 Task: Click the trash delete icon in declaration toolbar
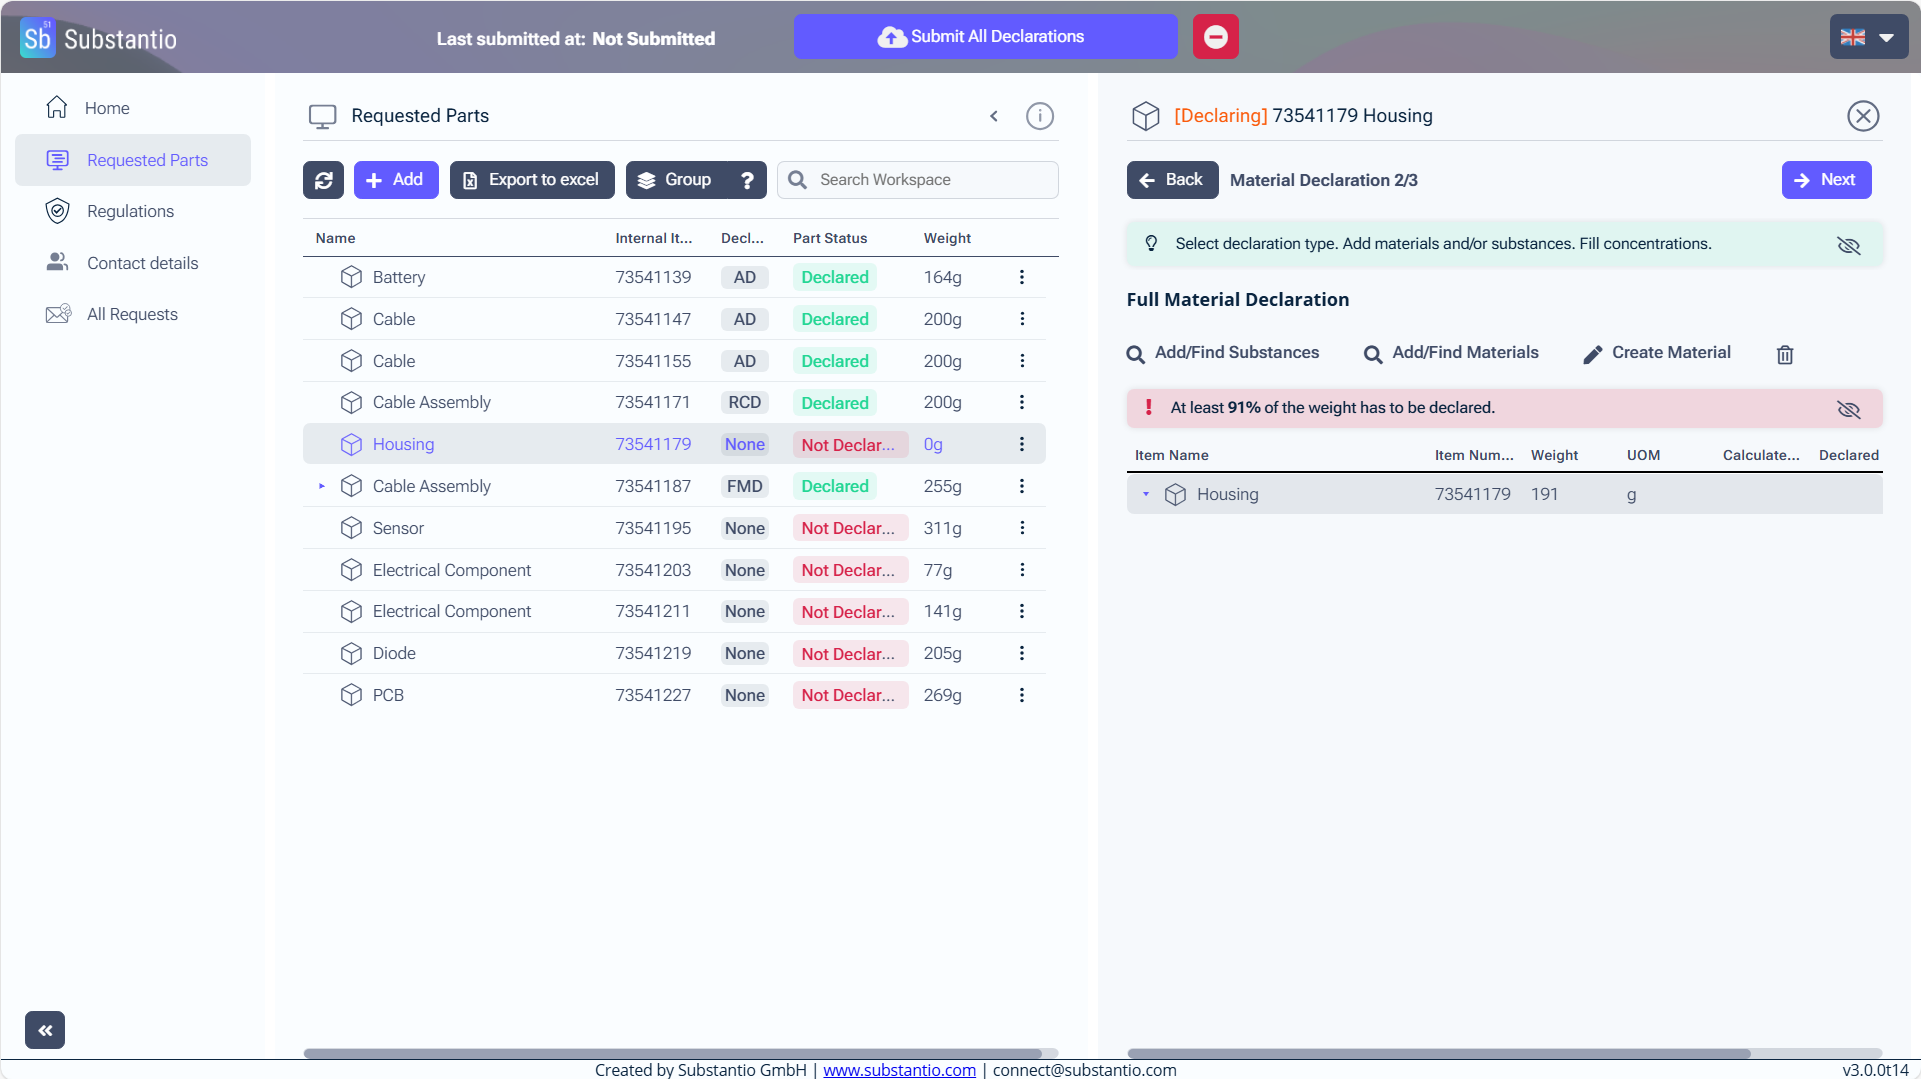pos(1784,354)
